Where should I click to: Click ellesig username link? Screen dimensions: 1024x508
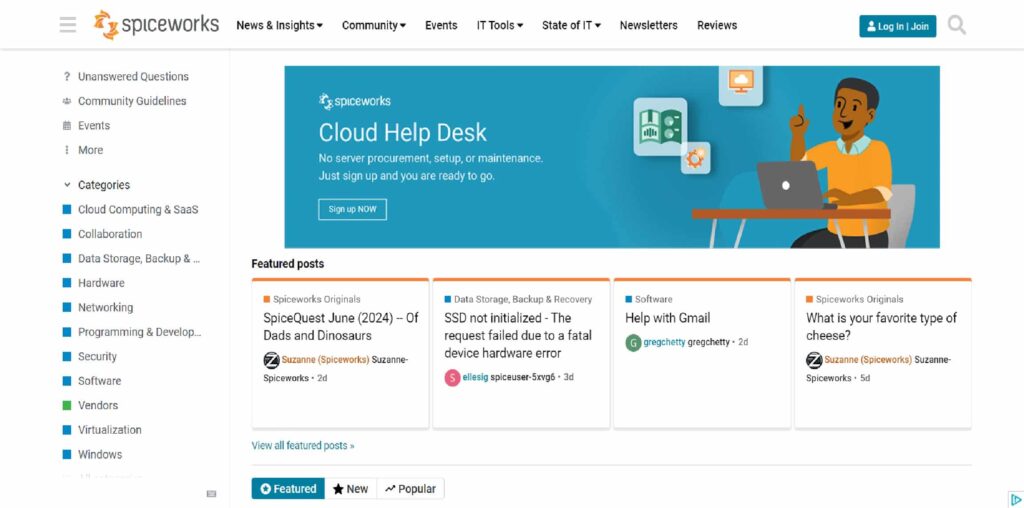(475, 377)
